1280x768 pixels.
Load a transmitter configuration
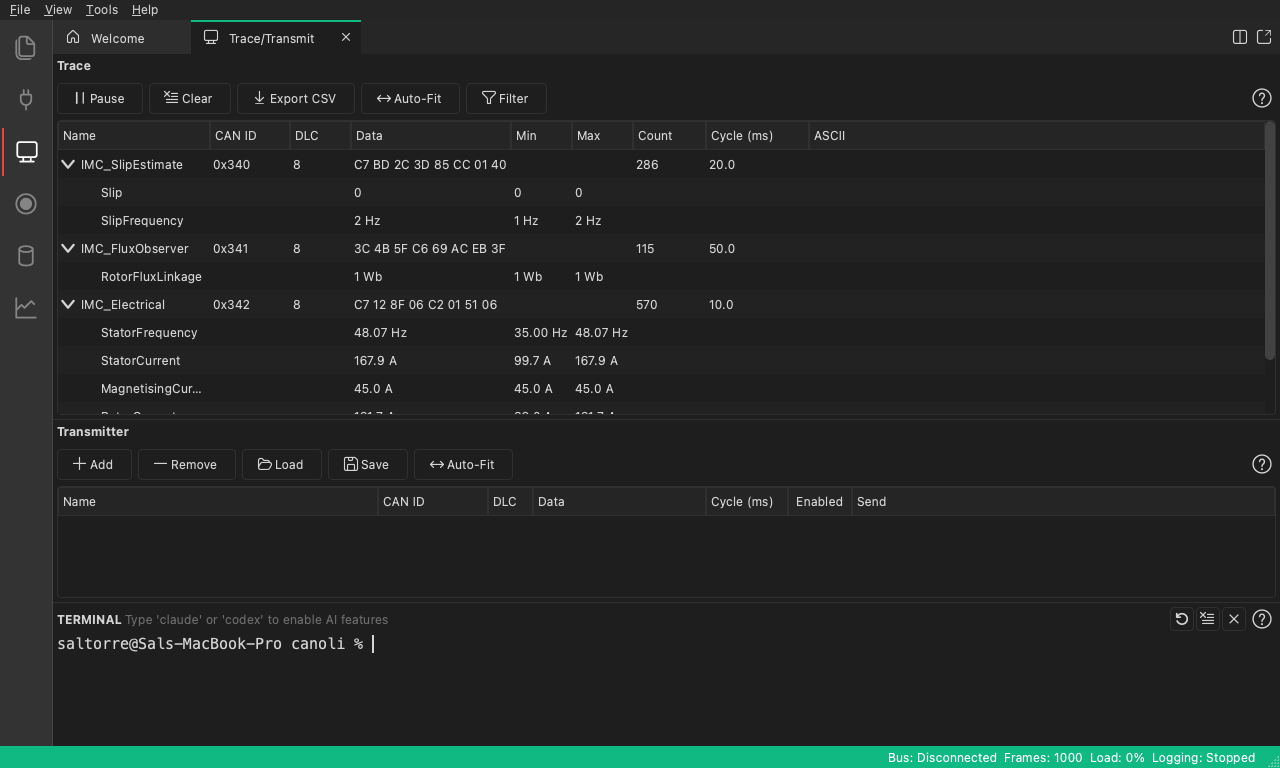[281, 464]
